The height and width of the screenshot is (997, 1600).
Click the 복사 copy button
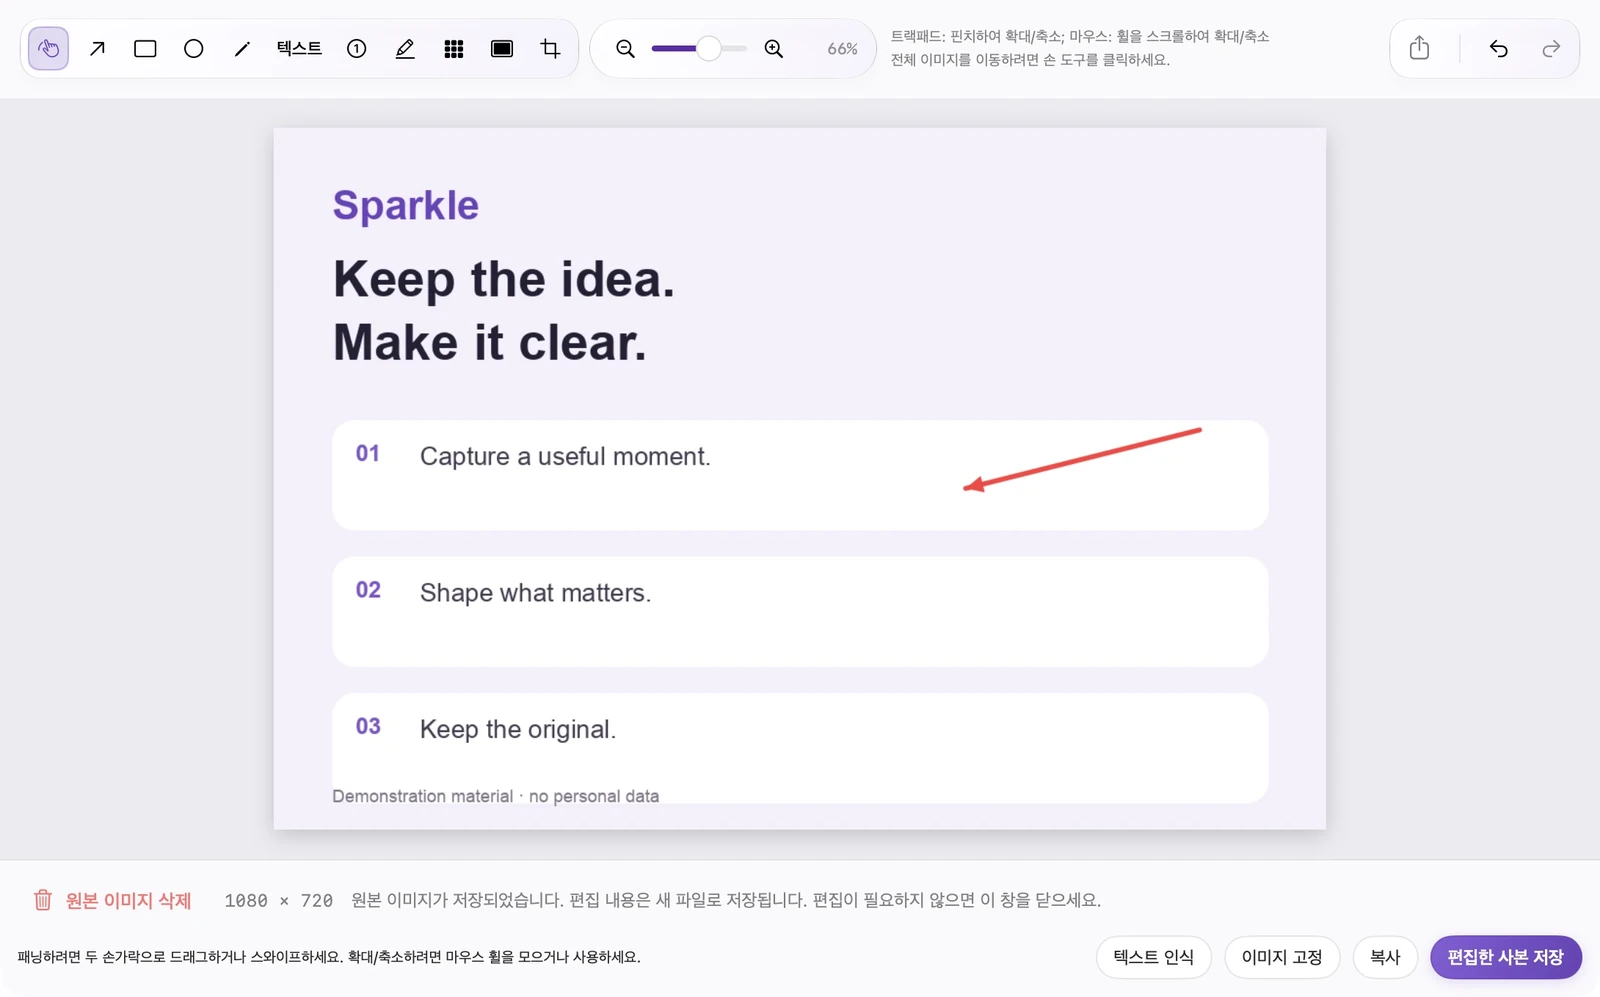[1385, 957]
